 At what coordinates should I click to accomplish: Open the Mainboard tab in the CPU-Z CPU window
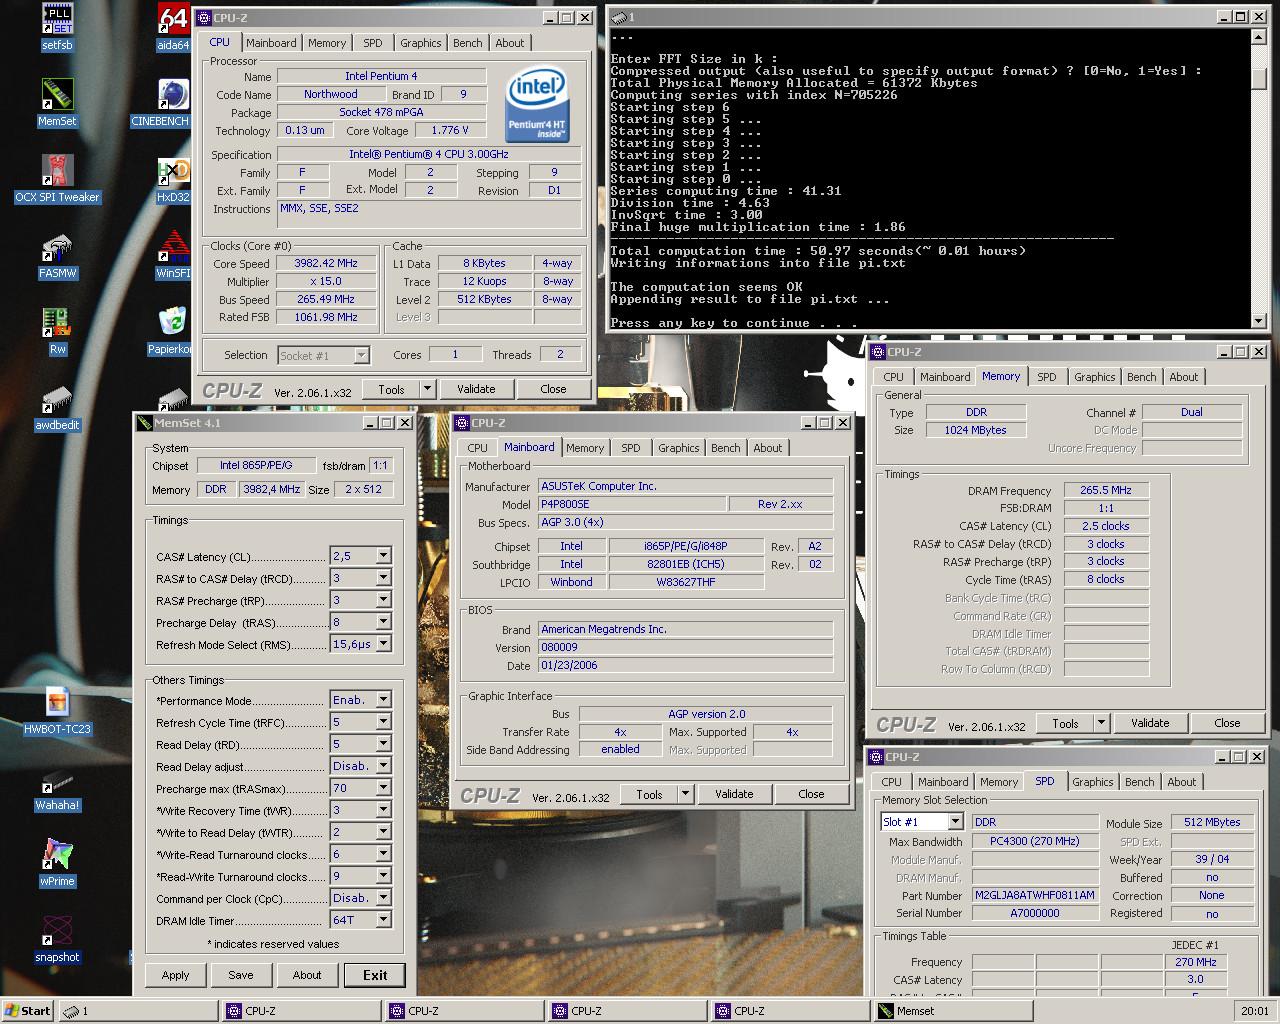271,43
